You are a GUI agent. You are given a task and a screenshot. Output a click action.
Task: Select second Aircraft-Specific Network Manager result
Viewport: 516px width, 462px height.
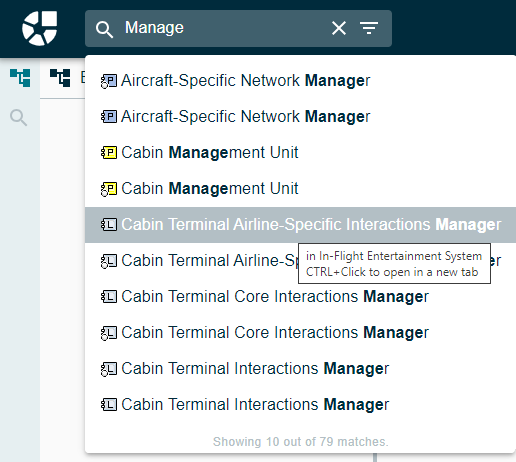300,117
